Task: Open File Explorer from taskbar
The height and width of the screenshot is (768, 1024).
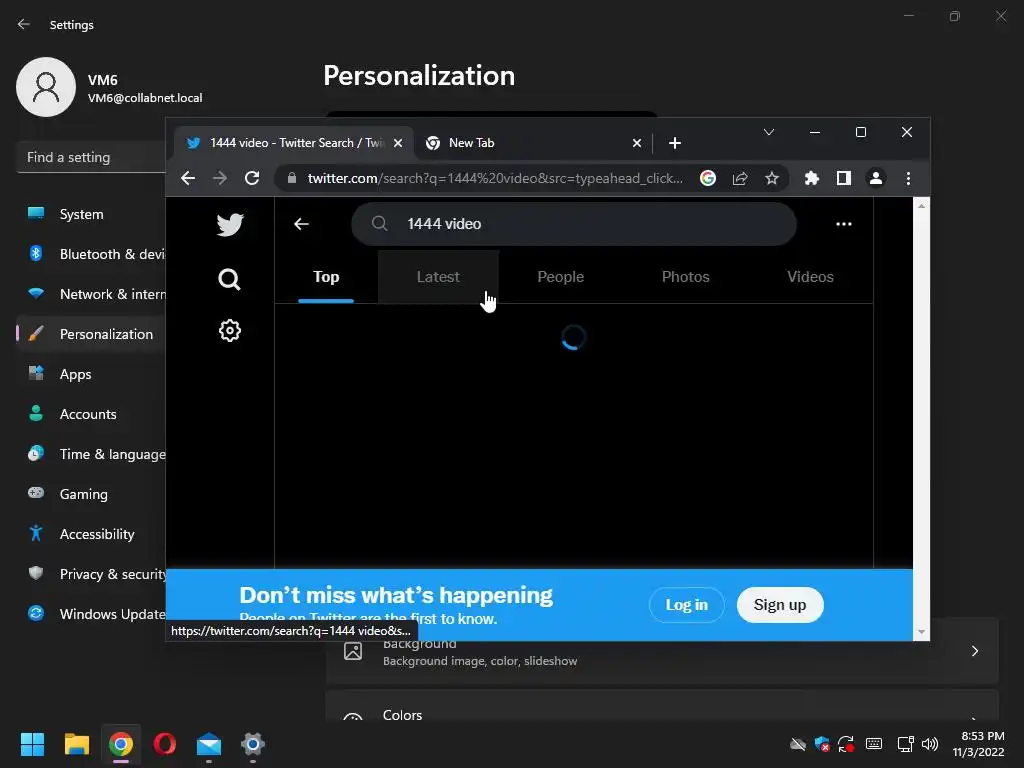Action: pos(76,744)
